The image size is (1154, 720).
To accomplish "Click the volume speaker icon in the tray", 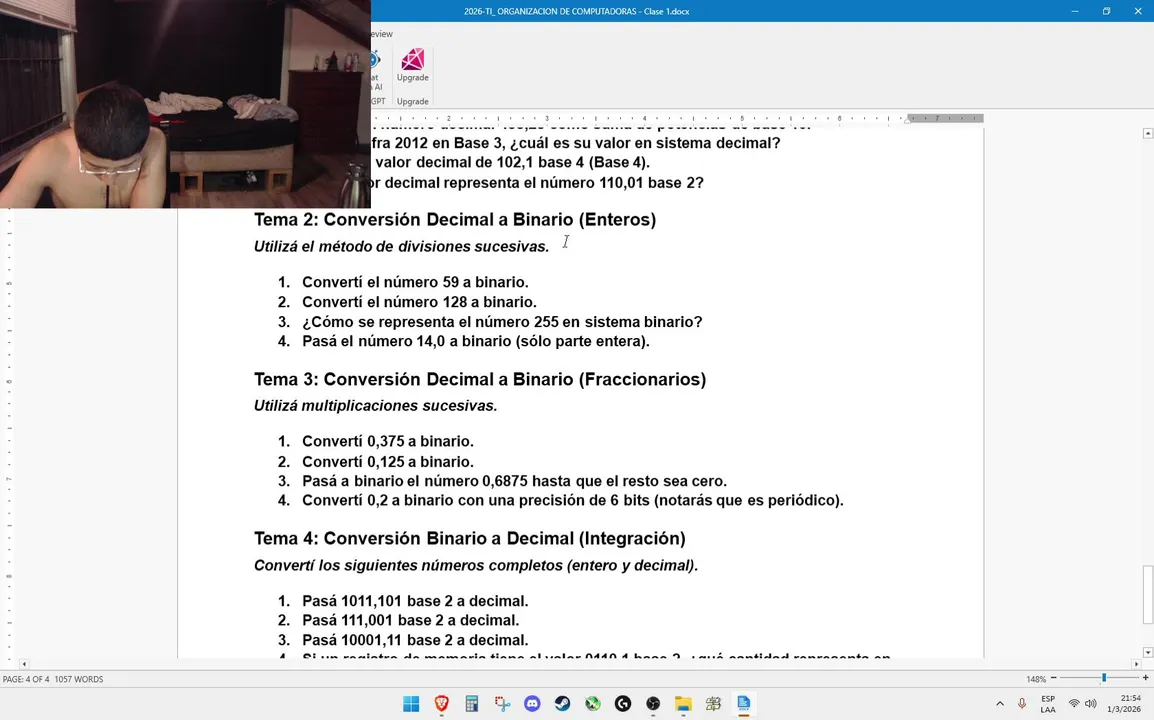I will coord(1091,704).
